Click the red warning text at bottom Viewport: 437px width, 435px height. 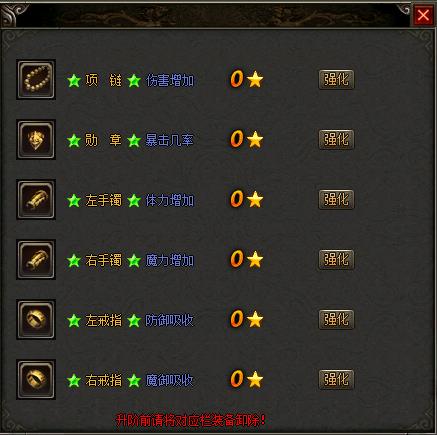point(191,420)
